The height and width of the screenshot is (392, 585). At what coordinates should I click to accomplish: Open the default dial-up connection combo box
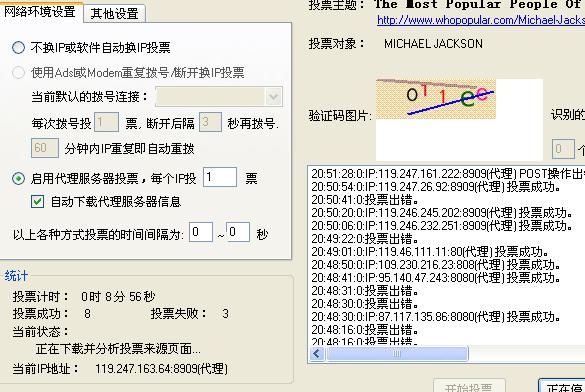(x=219, y=97)
